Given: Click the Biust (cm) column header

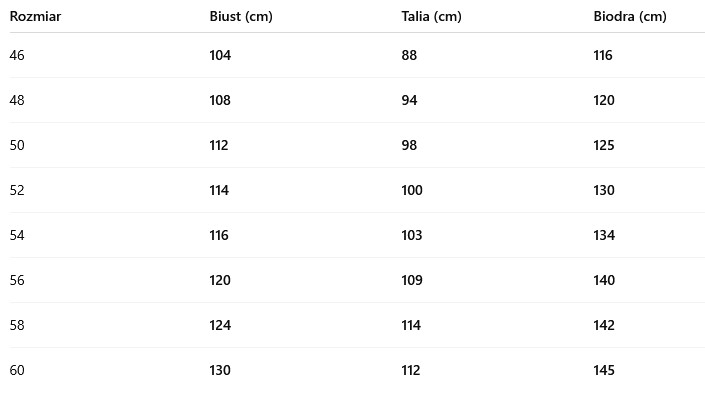Looking at the screenshot, I should [x=241, y=17].
